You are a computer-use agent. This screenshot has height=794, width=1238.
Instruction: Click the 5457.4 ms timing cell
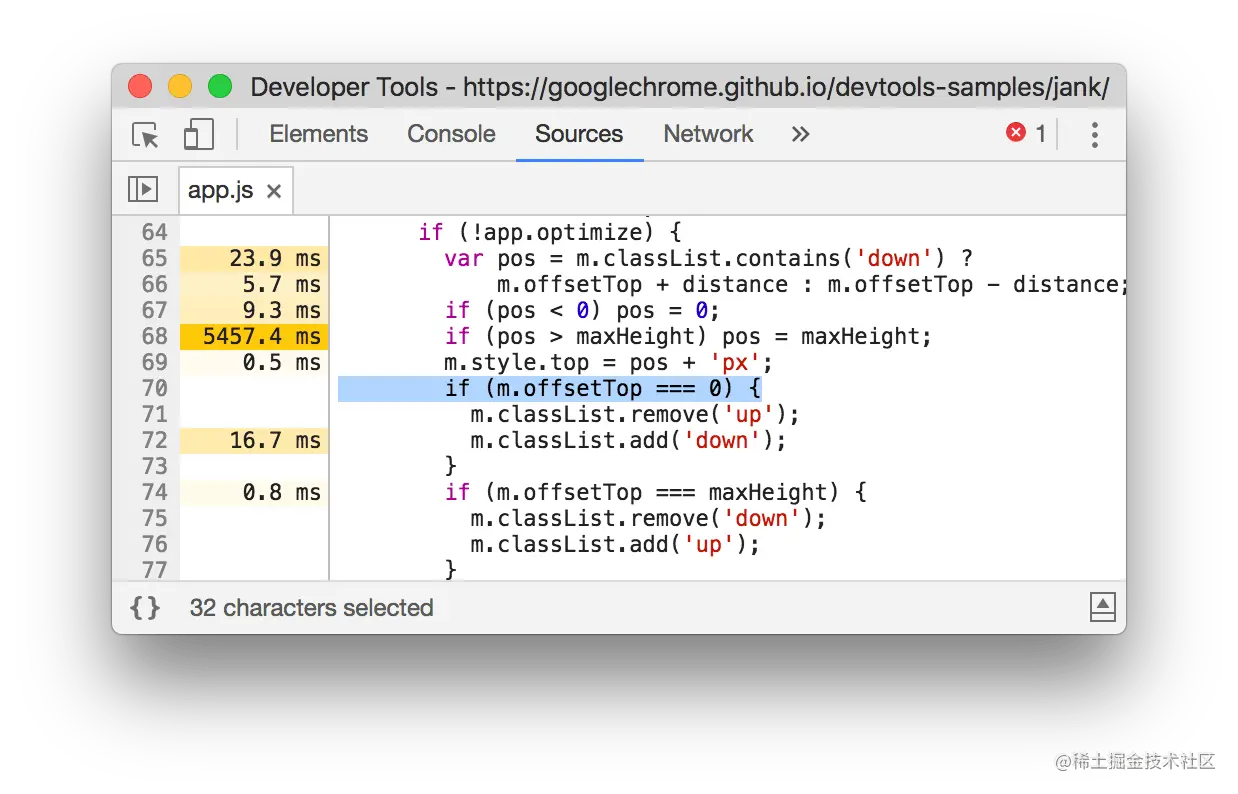(x=254, y=336)
